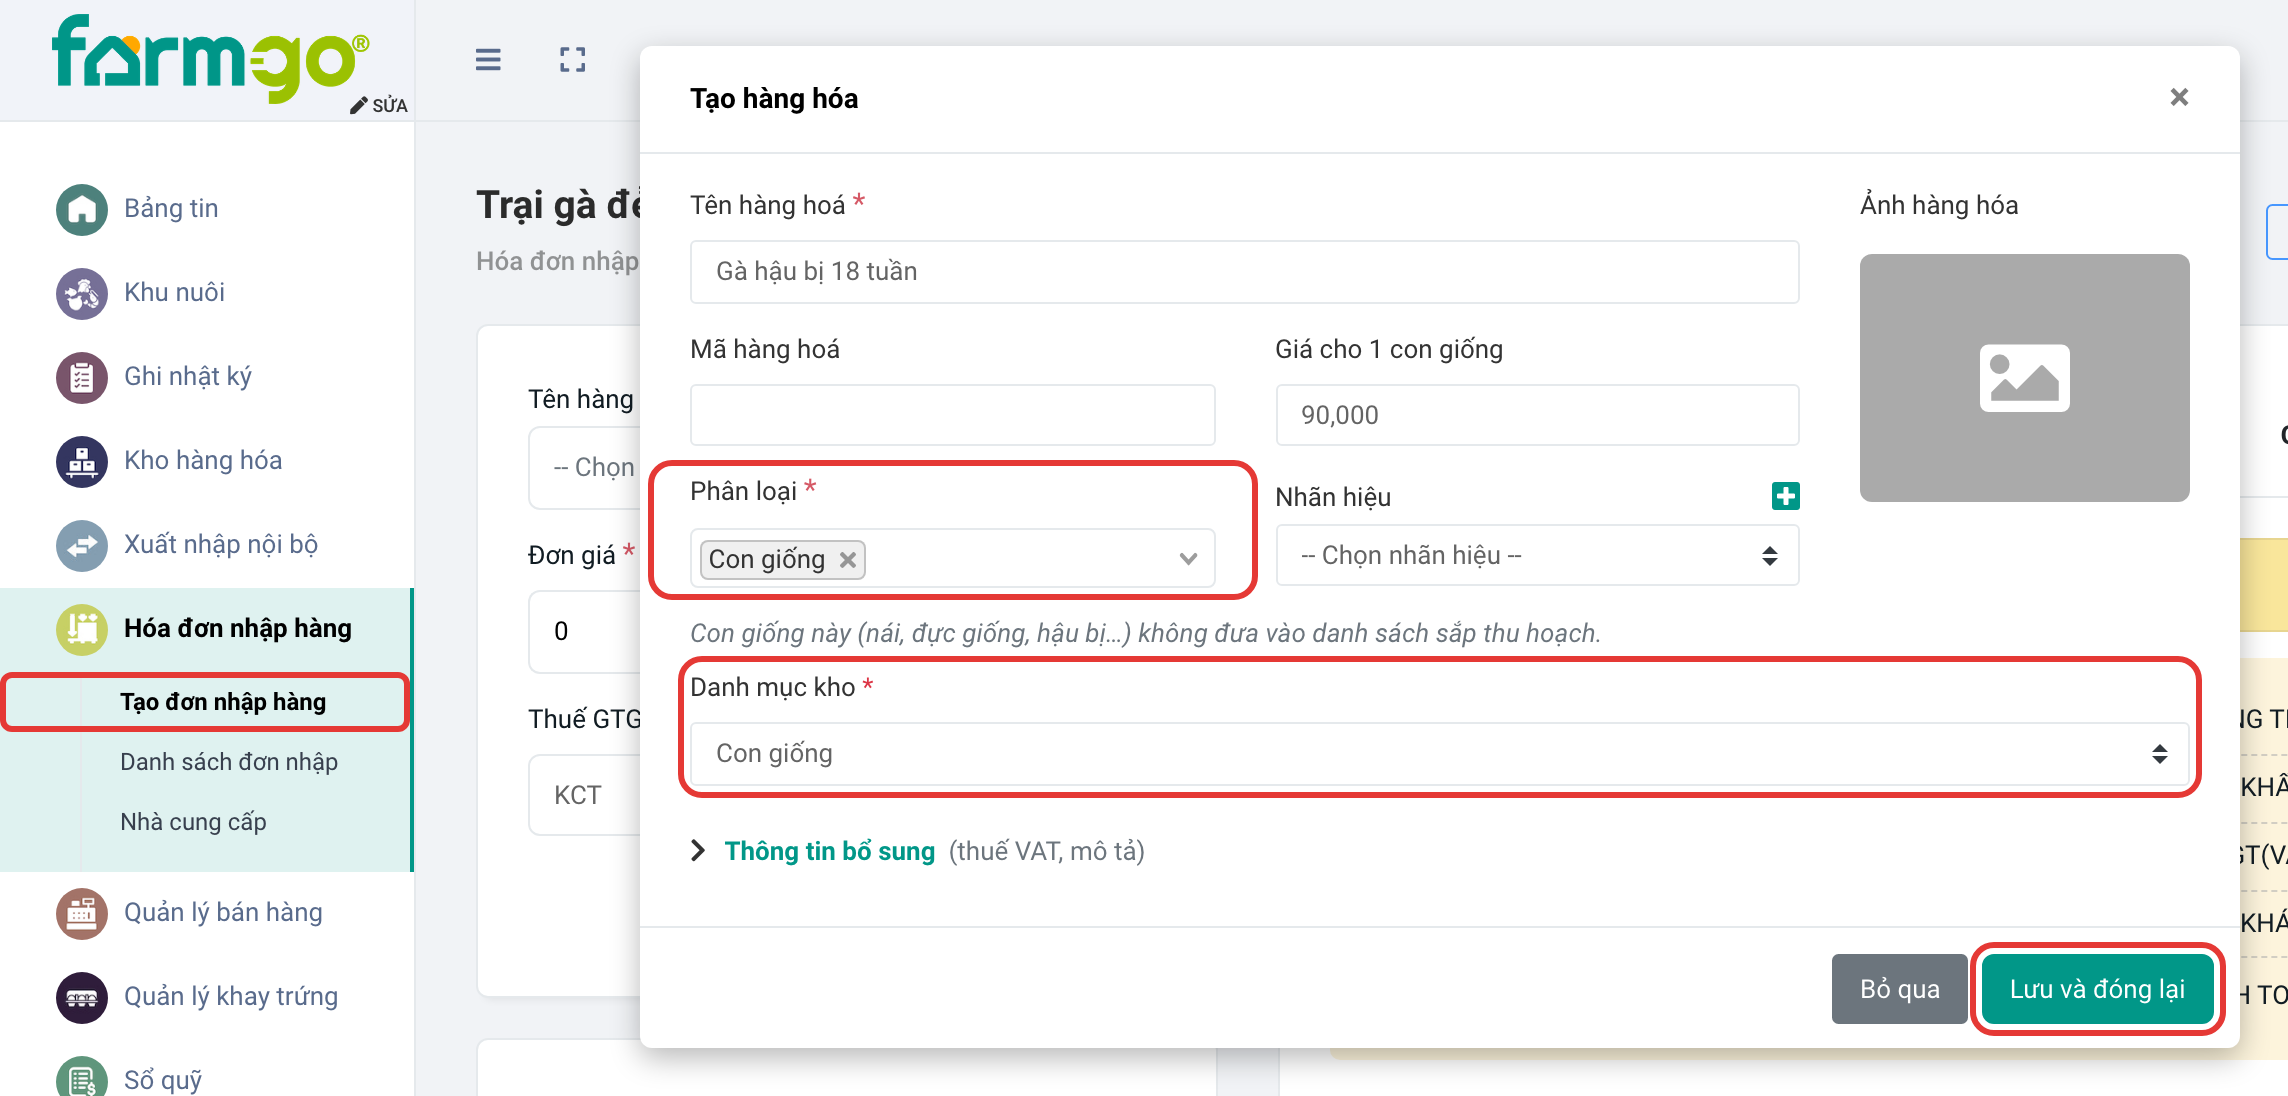Open the Quản lý khay trứng link
This screenshot has height=1096, width=2288.
tap(231, 996)
